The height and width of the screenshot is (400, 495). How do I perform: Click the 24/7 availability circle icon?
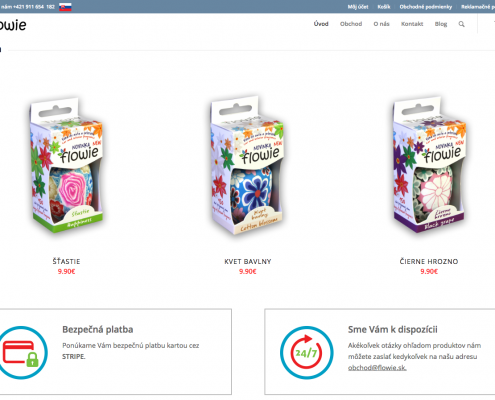coord(306,353)
